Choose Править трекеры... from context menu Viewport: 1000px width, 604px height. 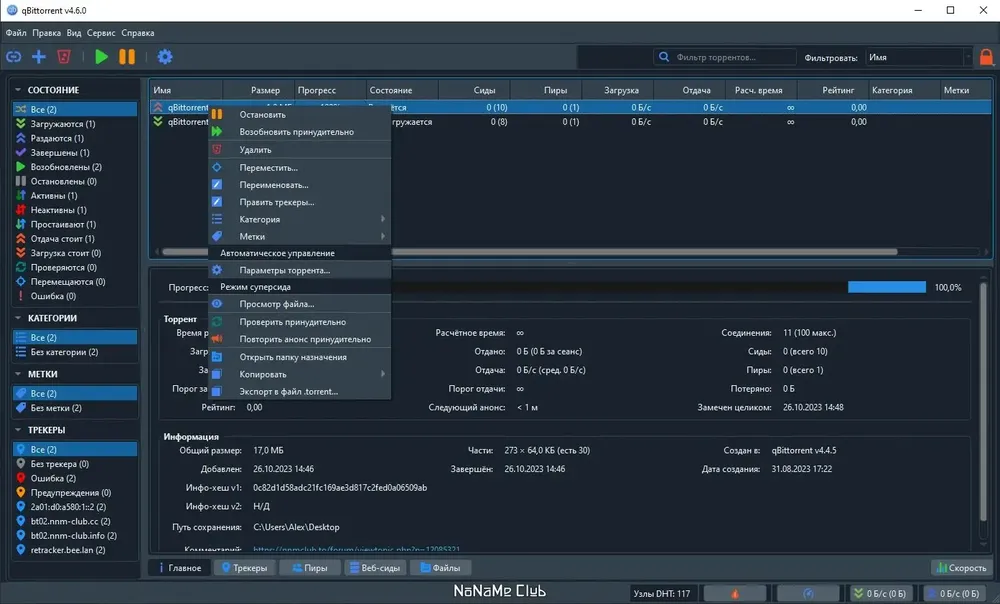[300, 202]
